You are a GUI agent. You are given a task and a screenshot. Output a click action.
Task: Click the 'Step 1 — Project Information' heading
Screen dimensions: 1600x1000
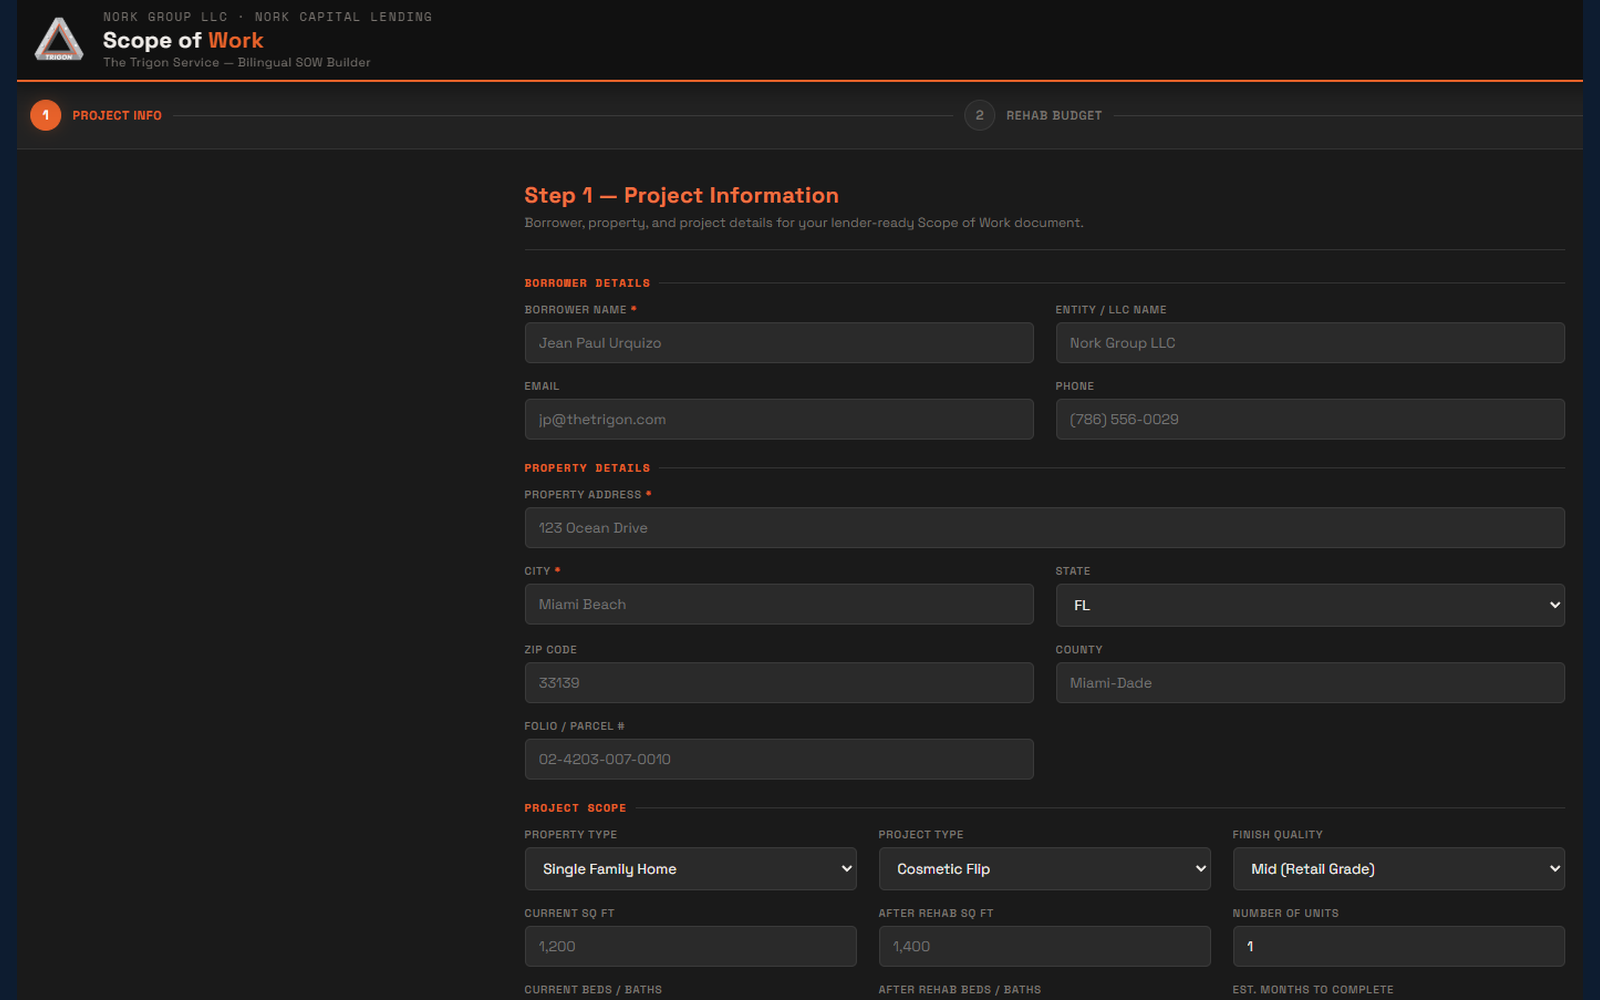click(x=682, y=195)
